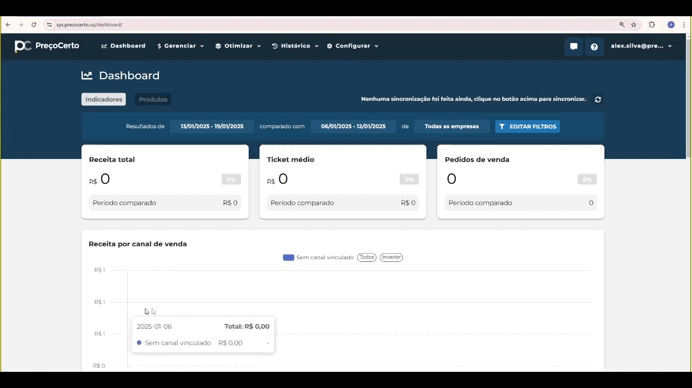Click the browser address bar URL
This screenshot has height=388, width=692.
pyautogui.click(x=90, y=25)
